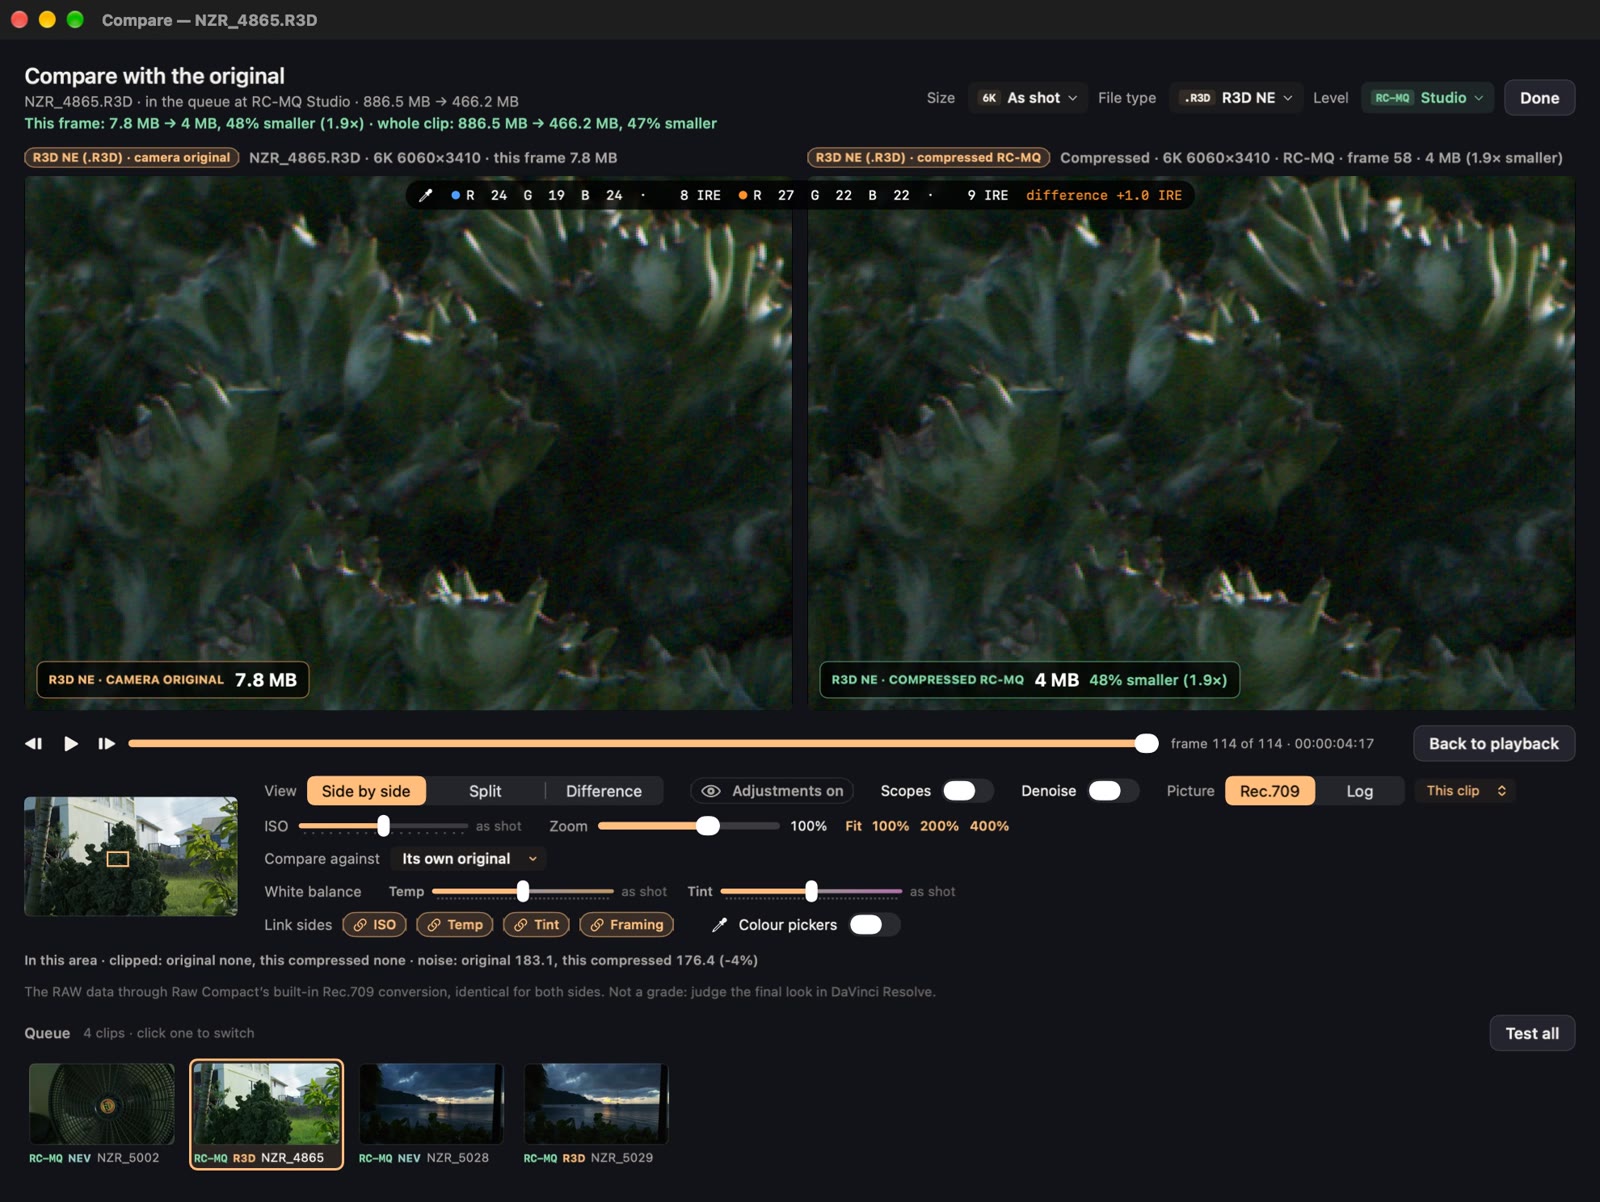This screenshot has width=1600, height=1202.
Task: Open File type R3D NE dropdown
Action: click(x=1237, y=98)
